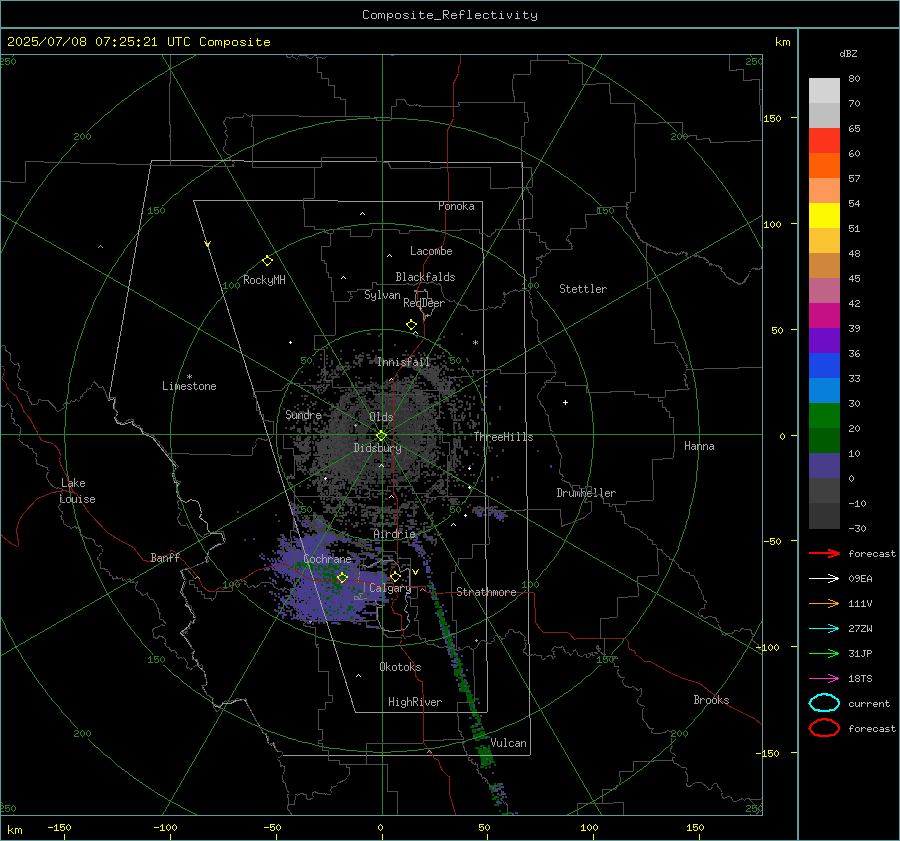Click the HighRiver label
Viewport: 900px width, 841px height.
click(x=415, y=702)
